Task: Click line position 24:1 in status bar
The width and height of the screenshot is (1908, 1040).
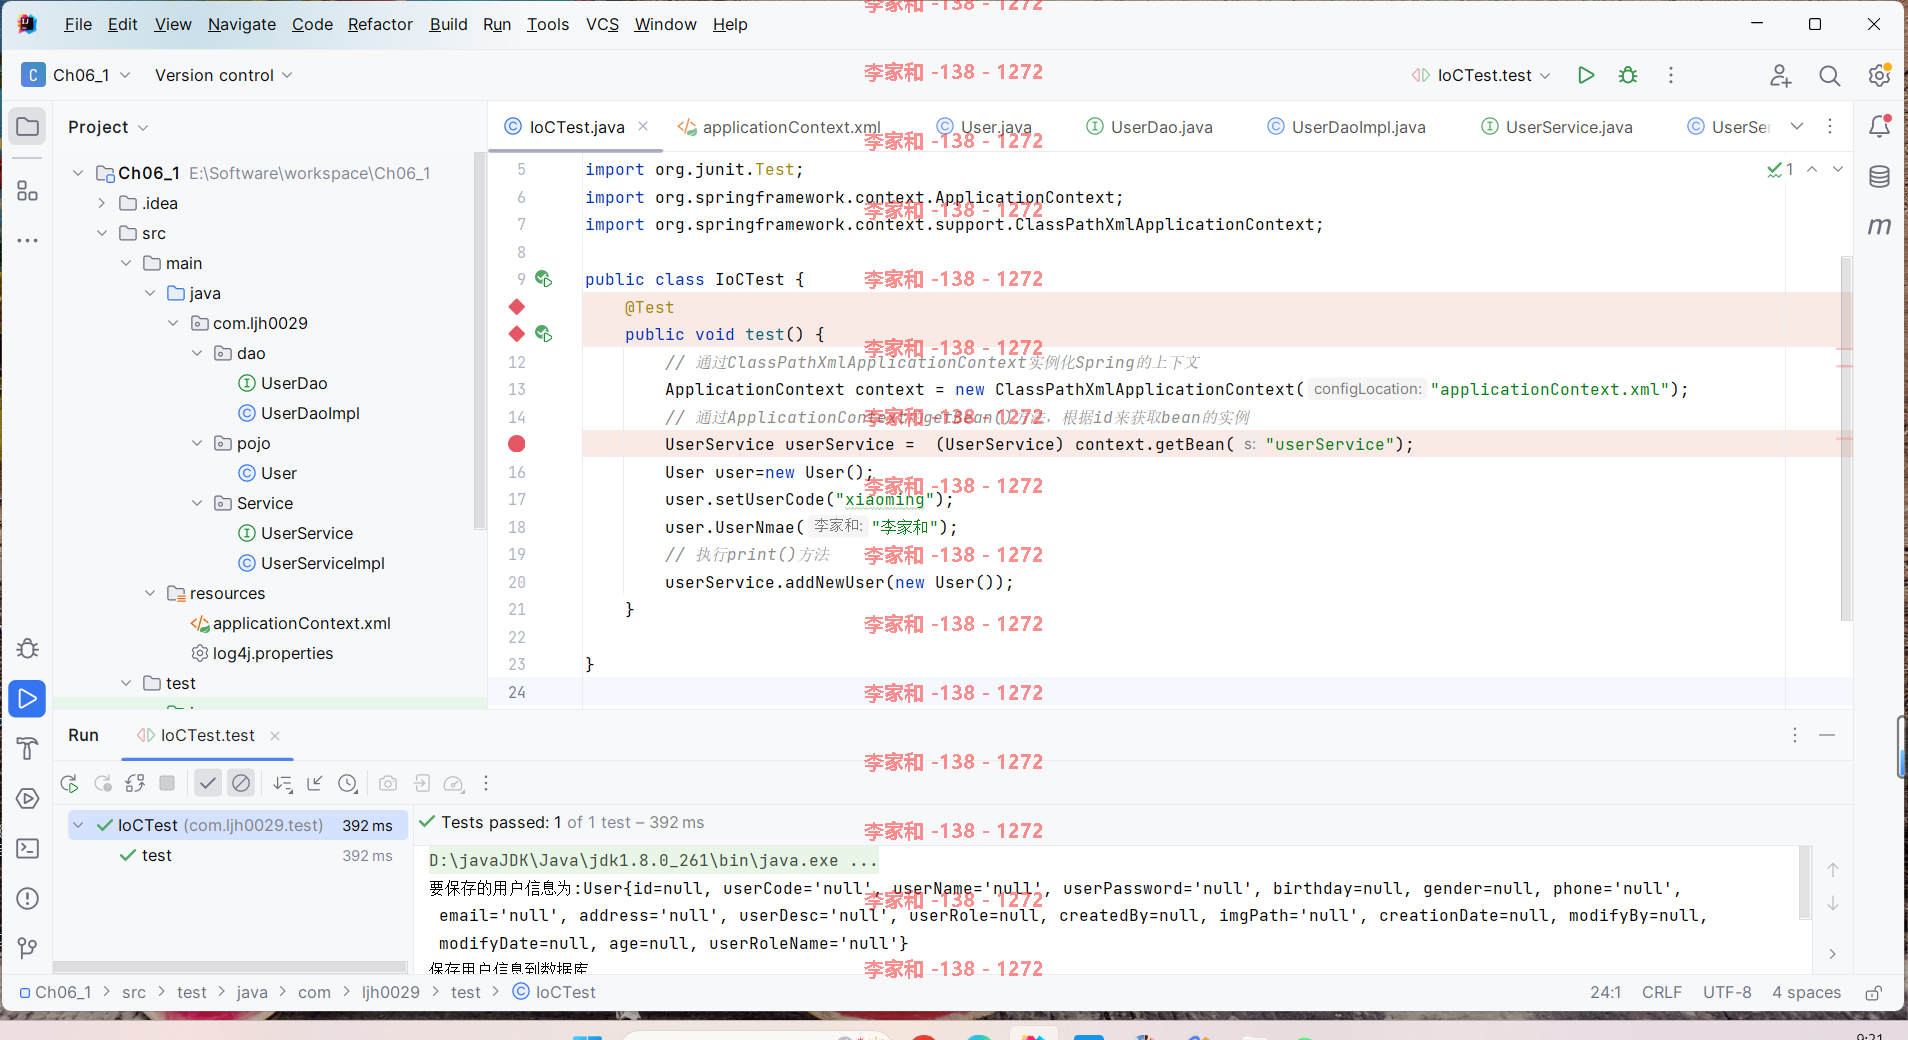Action: point(1605,992)
